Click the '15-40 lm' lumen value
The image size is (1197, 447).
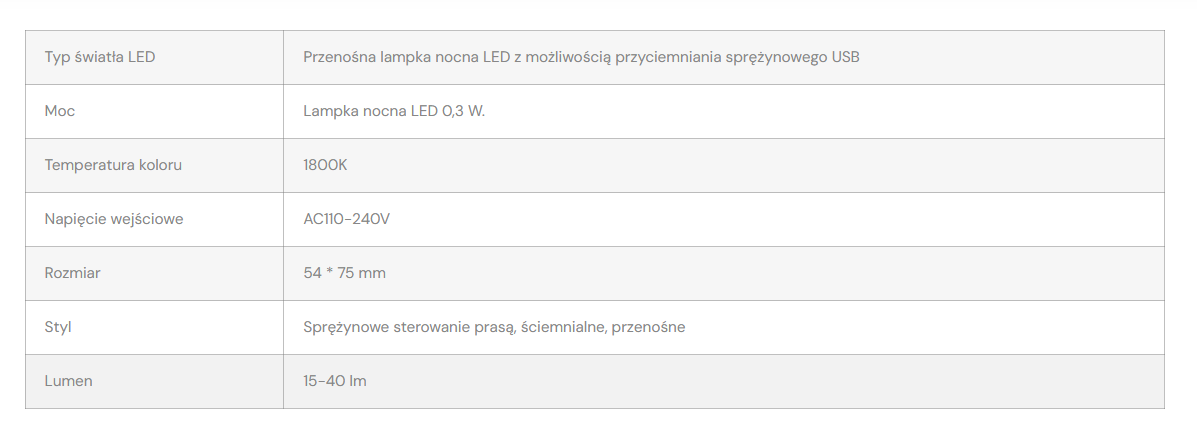[334, 381]
